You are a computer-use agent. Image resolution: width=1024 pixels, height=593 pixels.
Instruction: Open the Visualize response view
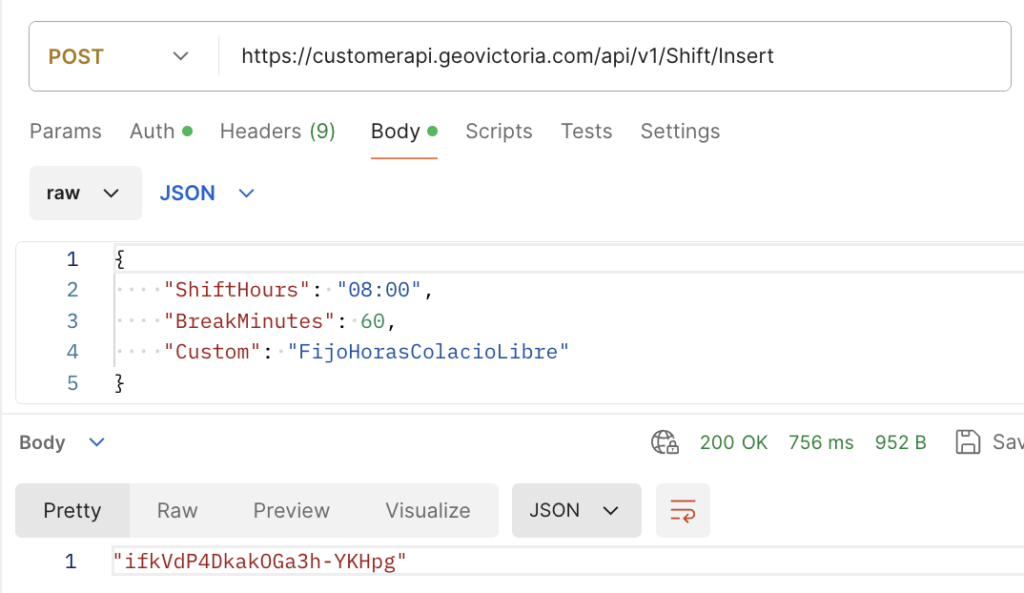tap(428, 510)
